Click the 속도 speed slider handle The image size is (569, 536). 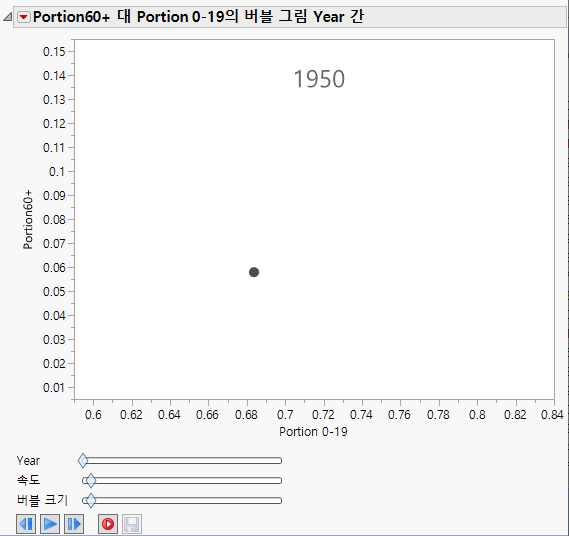[x=91, y=480]
